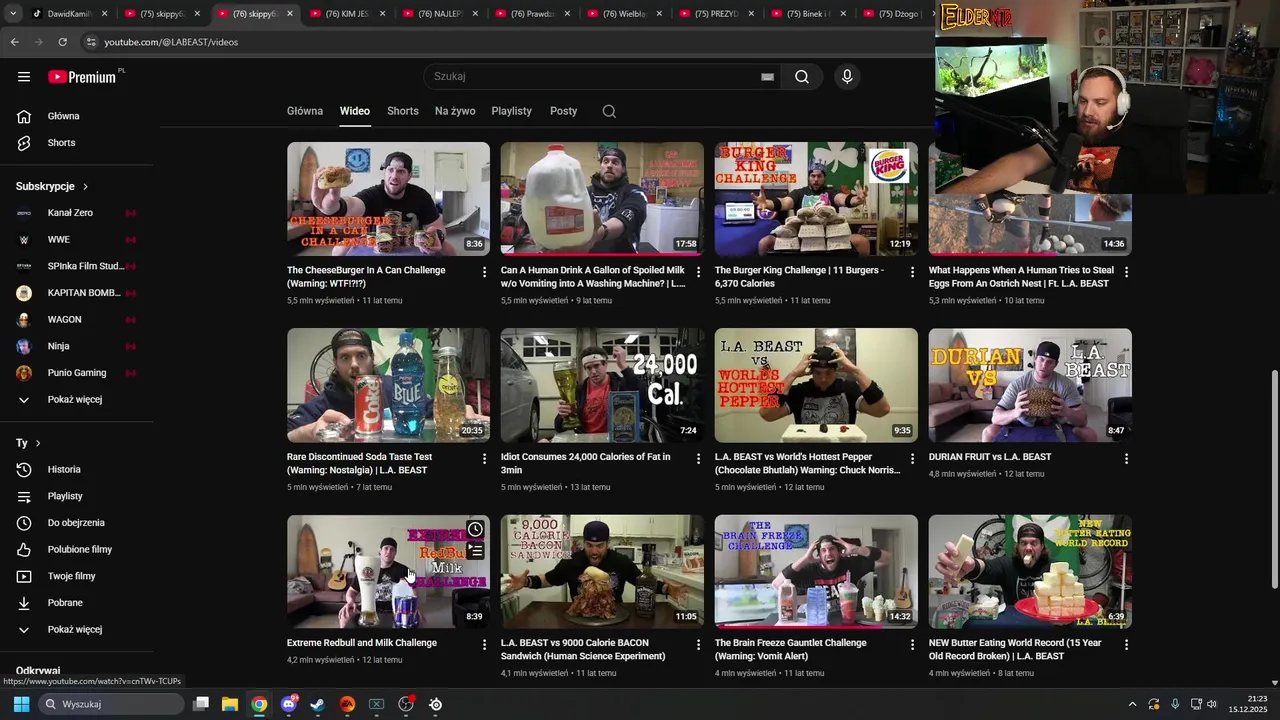Open Rare Discontinued Soda Taste Test title
The image size is (1280, 720).
coord(360,463)
